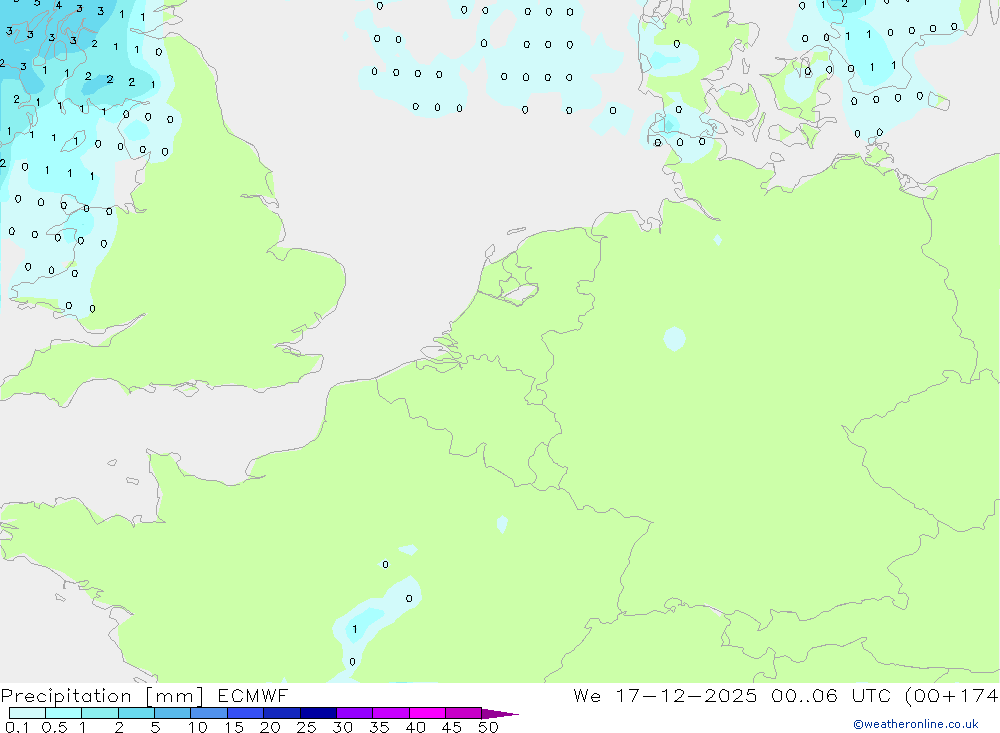Viewport: 1000px width, 733px height.
Task: Click the legend scale label 50
Action: [488, 727]
